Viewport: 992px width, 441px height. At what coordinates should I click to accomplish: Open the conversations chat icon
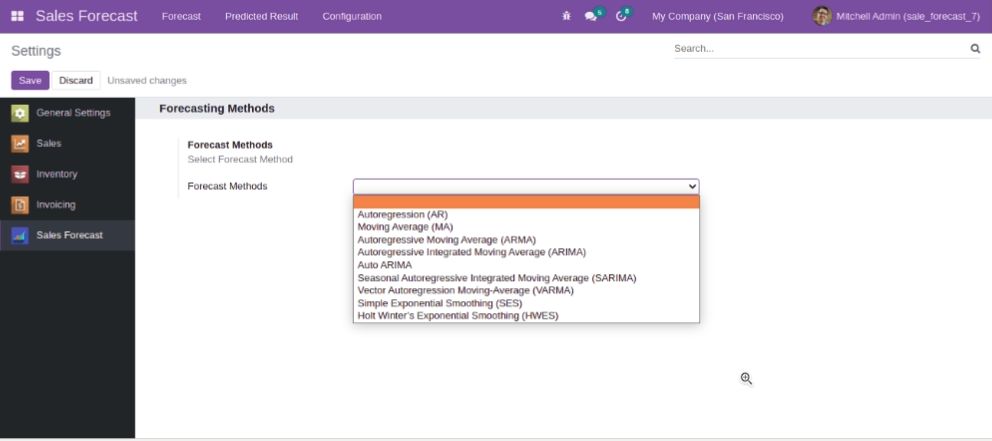tap(591, 17)
